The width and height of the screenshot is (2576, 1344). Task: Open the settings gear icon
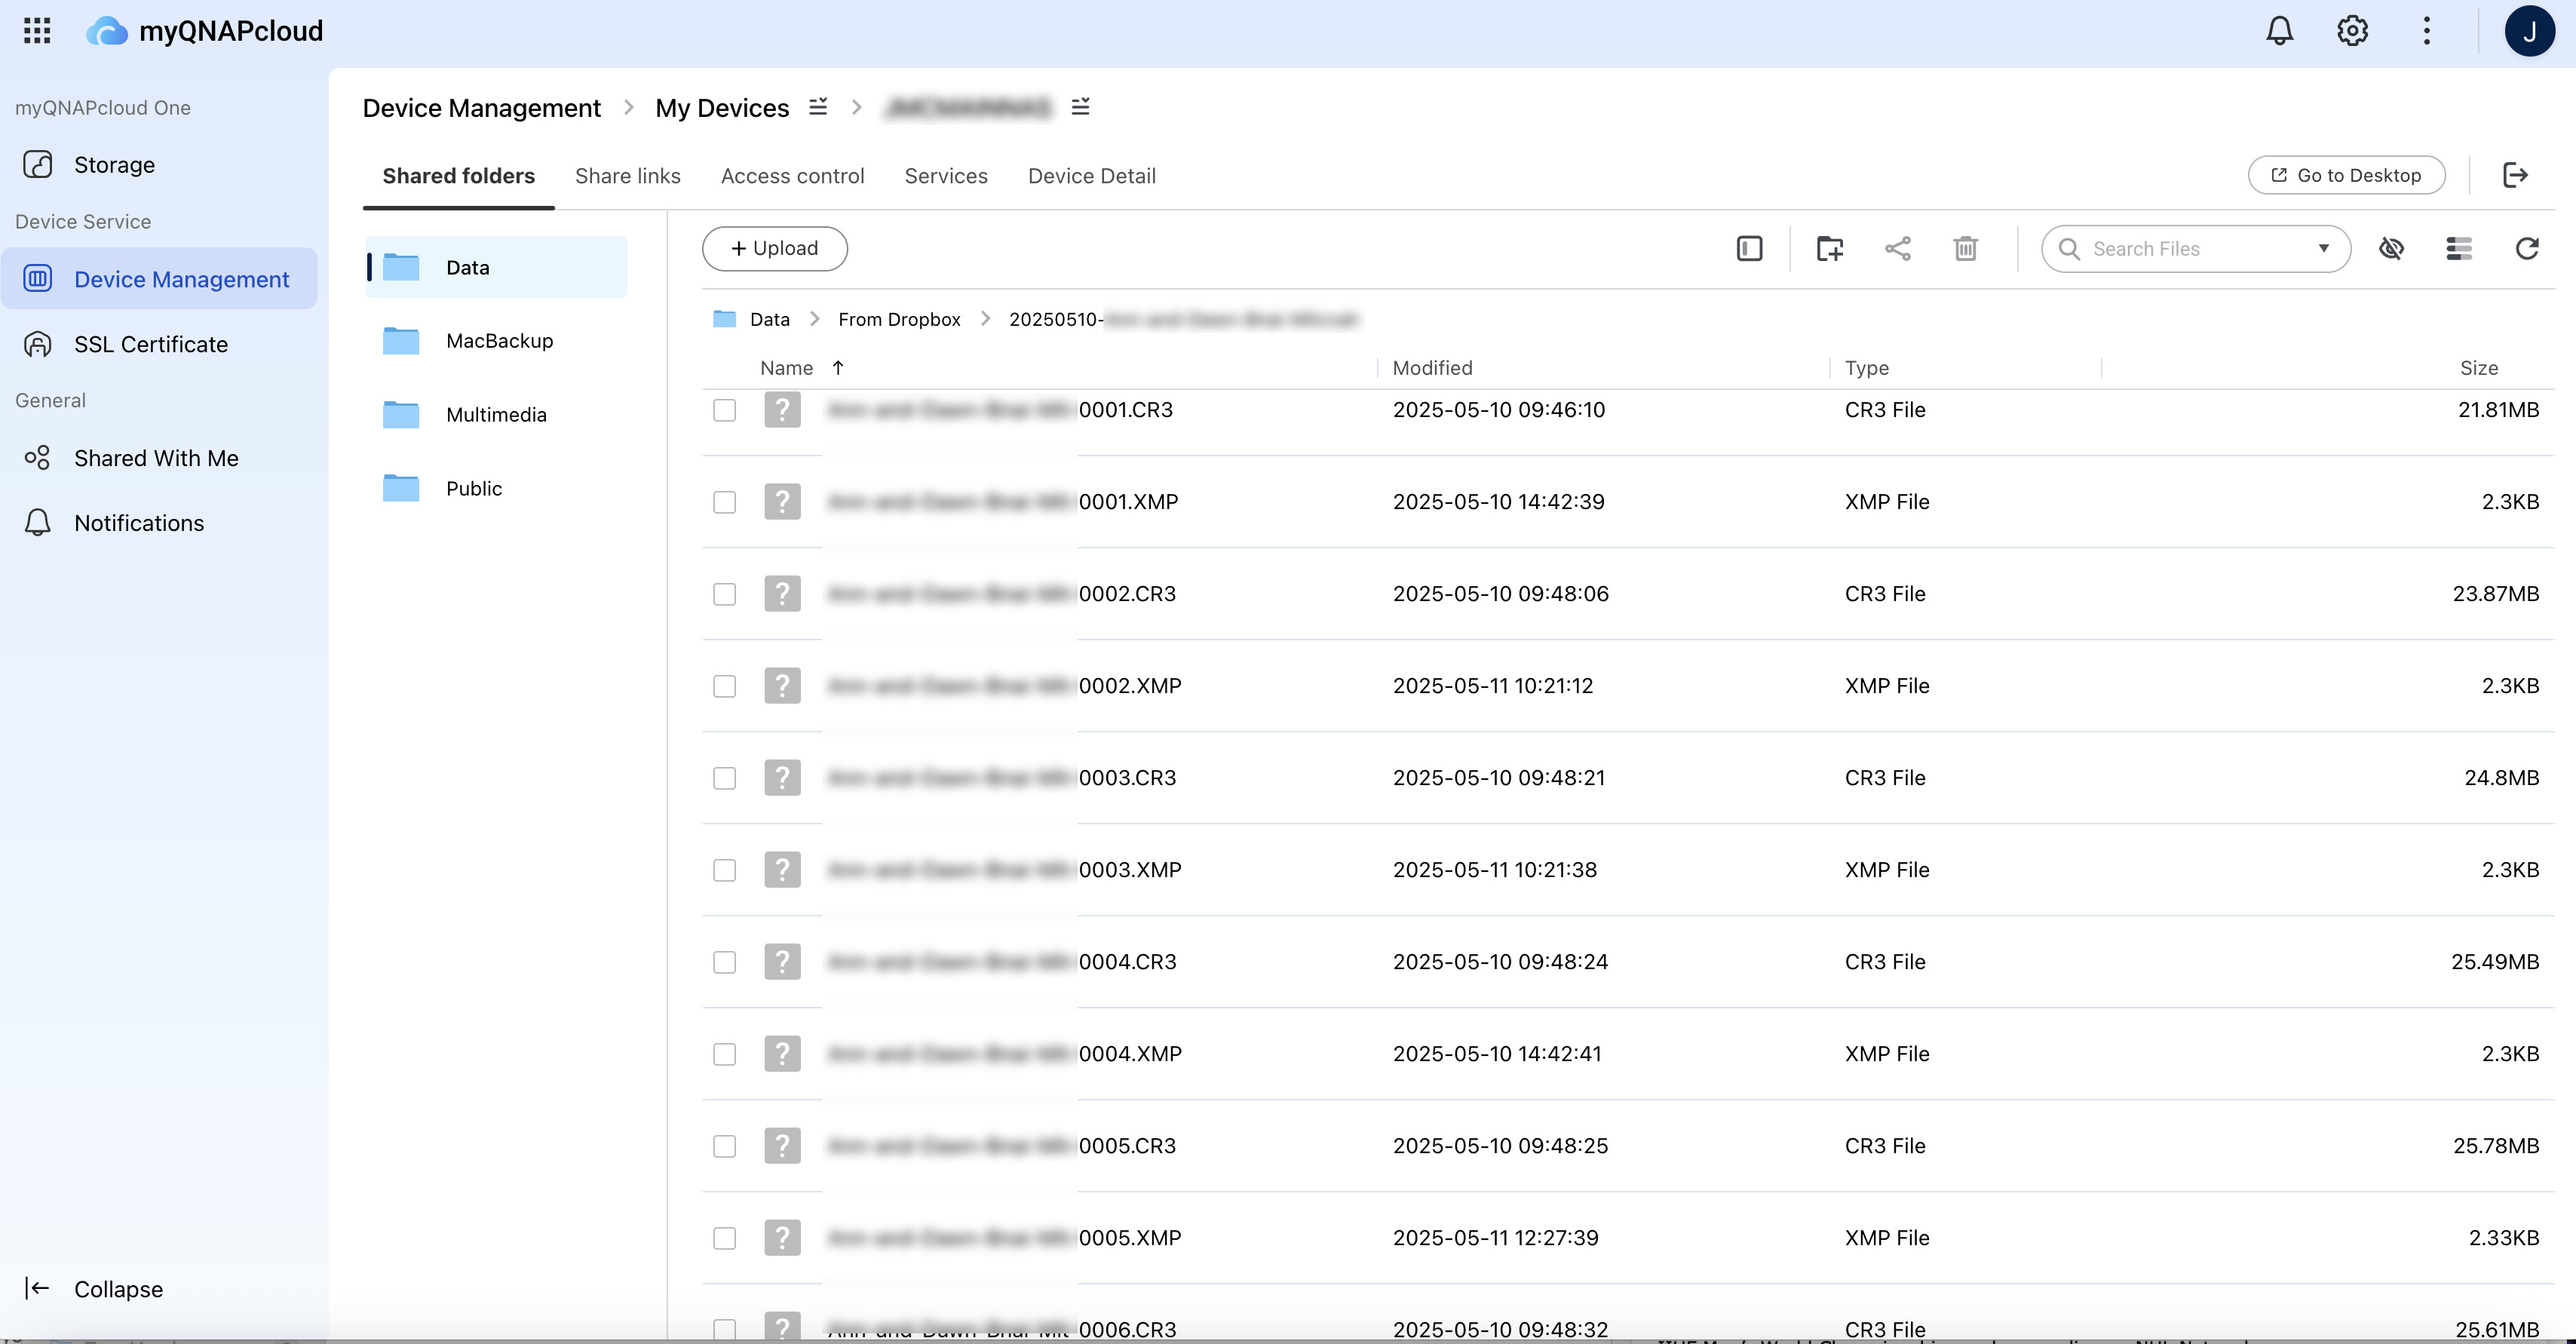[x=2352, y=31]
